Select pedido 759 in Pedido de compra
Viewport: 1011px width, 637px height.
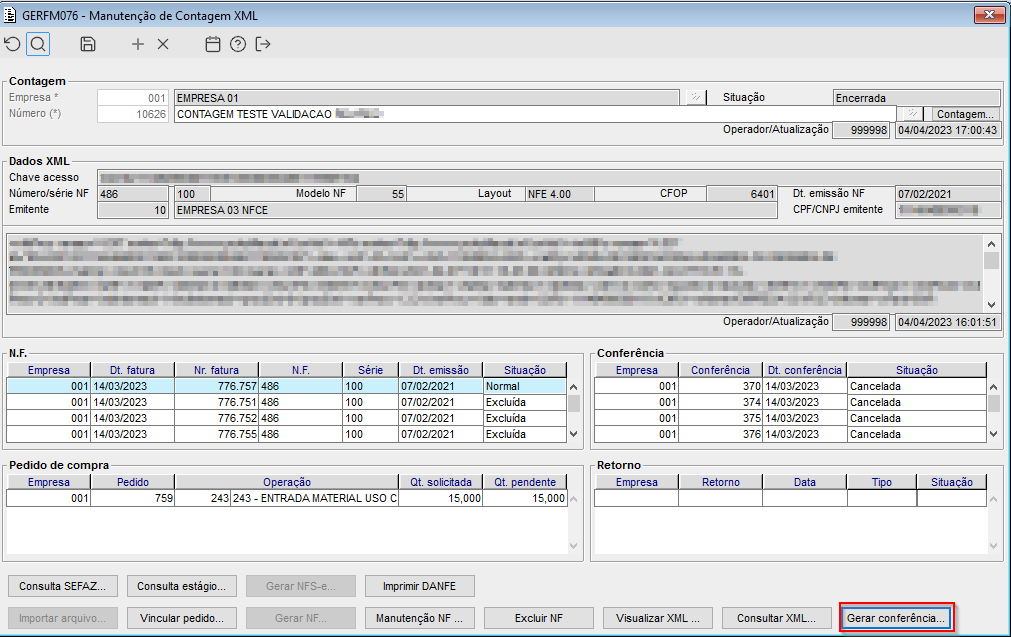[286, 498]
